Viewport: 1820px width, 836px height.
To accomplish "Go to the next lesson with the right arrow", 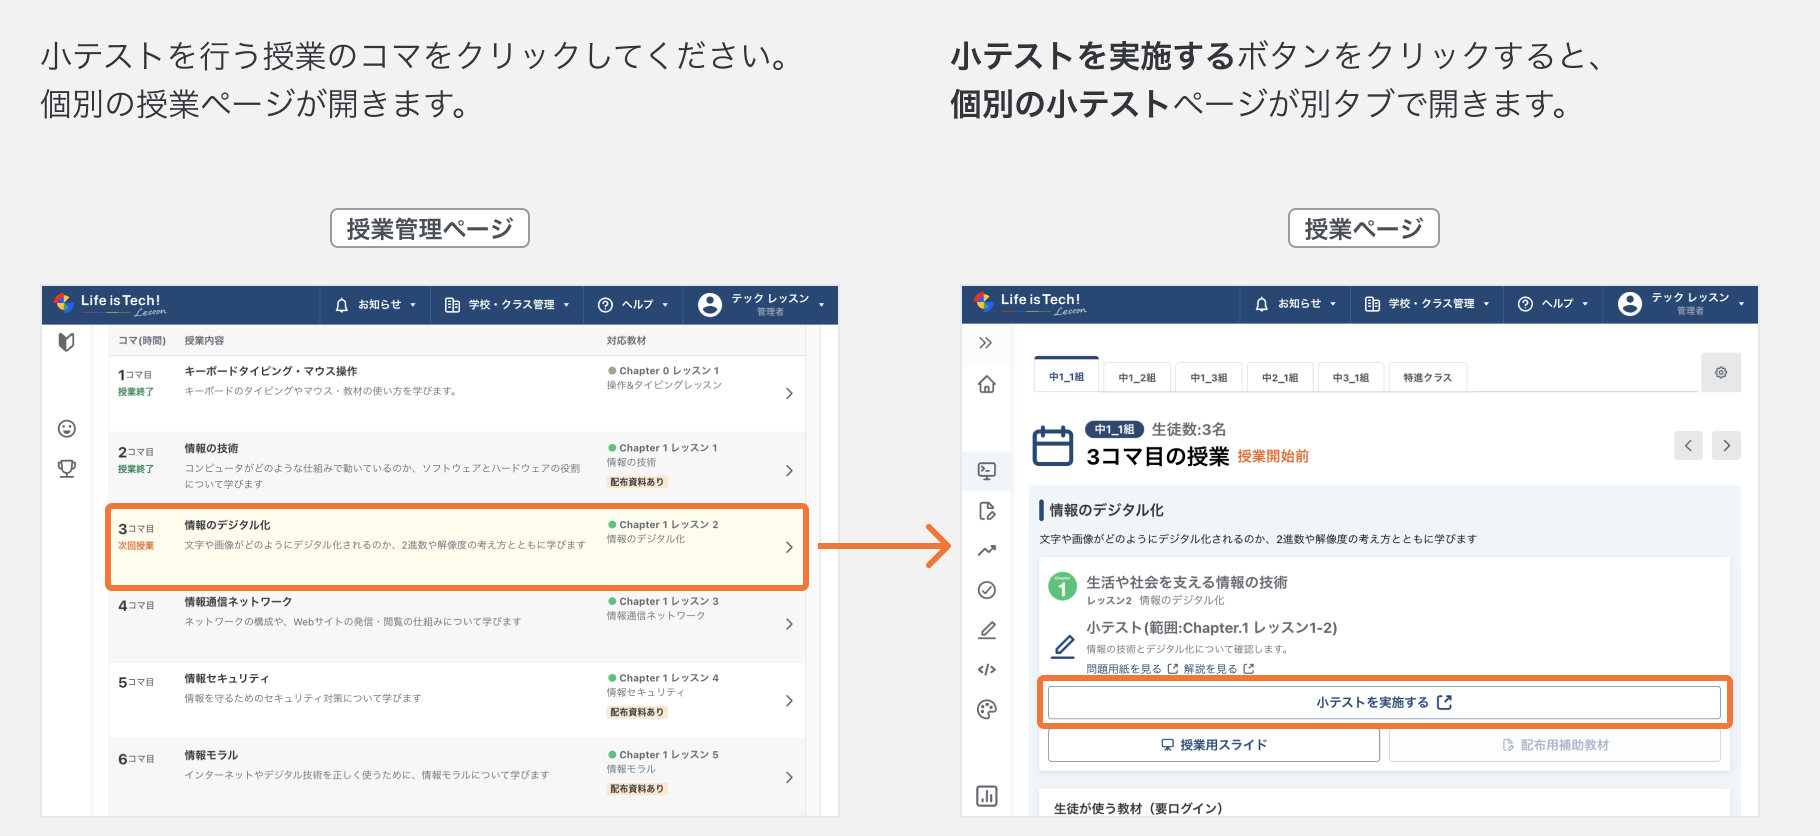I will pos(1726,446).
